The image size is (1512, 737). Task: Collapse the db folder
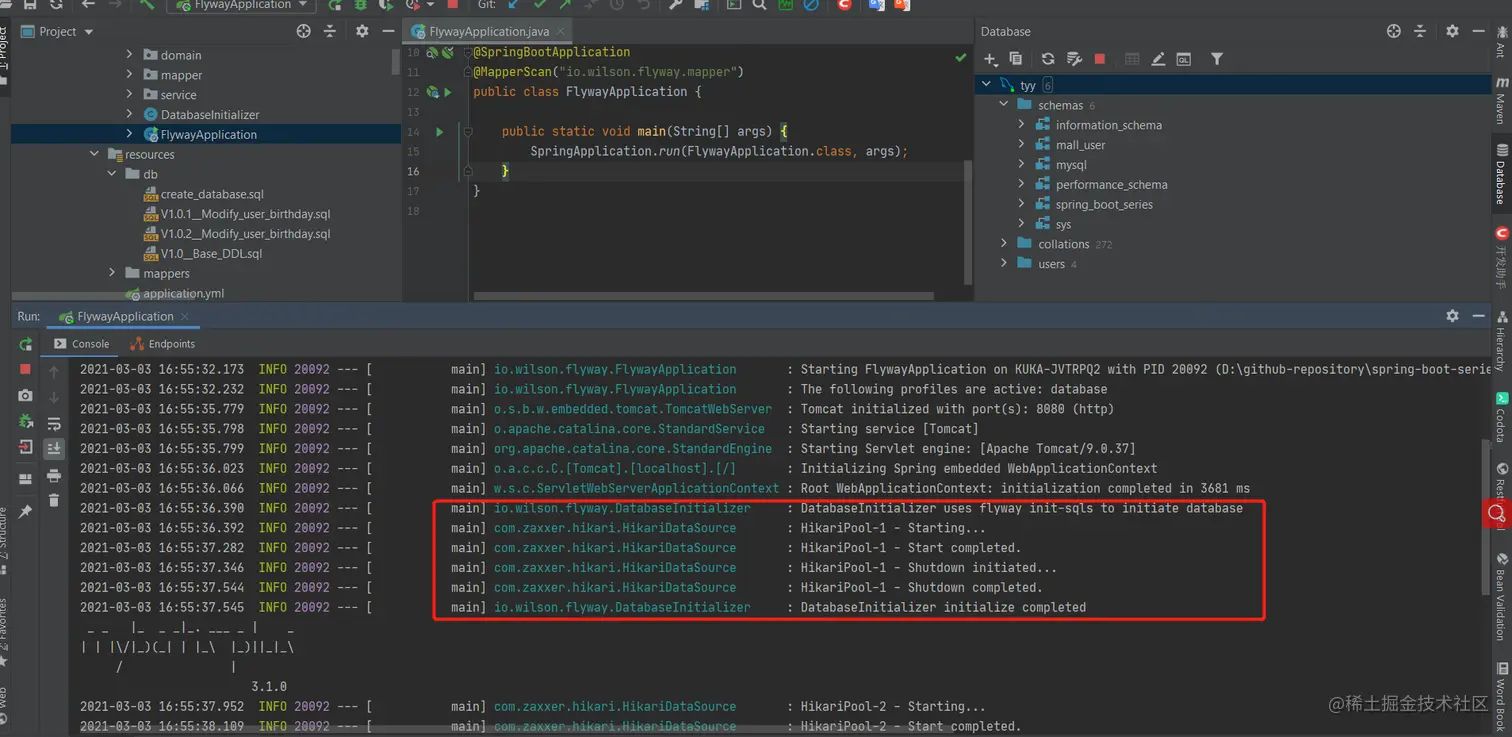pos(112,174)
